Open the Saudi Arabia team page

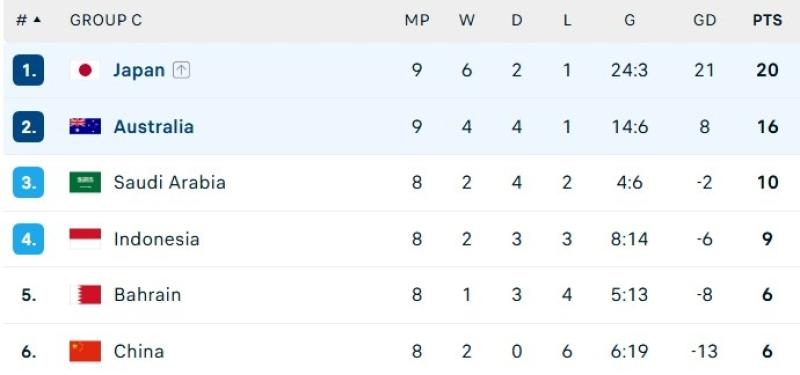click(169, 182)
